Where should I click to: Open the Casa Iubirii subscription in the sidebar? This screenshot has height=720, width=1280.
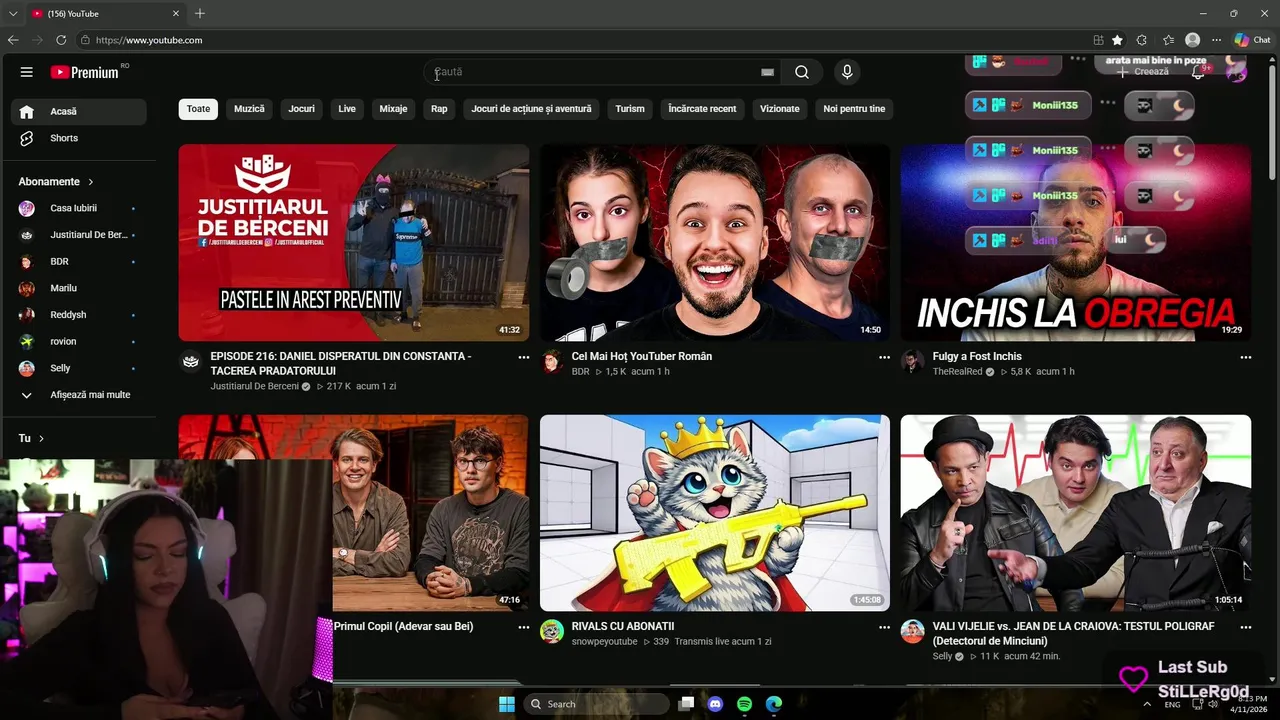click(x=78, y=208)
